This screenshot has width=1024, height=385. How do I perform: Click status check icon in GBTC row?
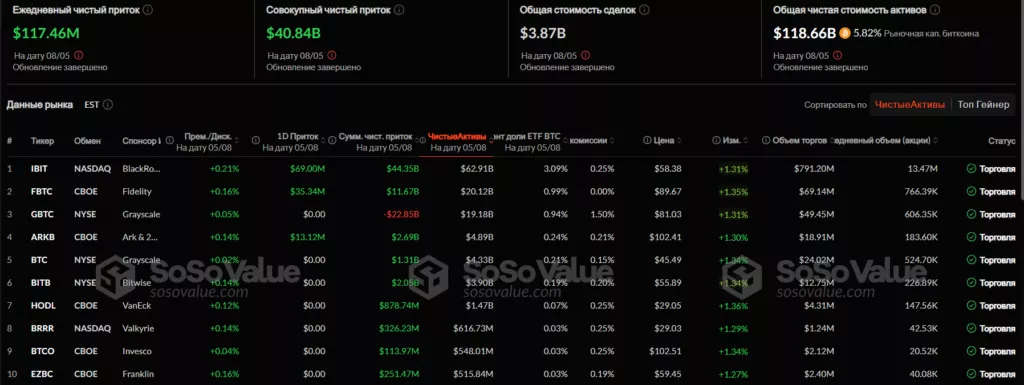971,214
